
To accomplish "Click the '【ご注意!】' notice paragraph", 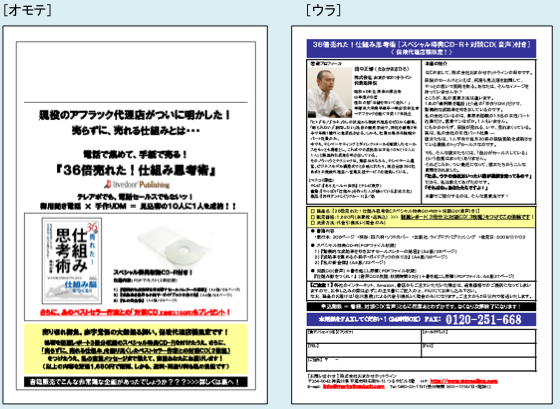I will pyautogui.click(x=421, y=291).
